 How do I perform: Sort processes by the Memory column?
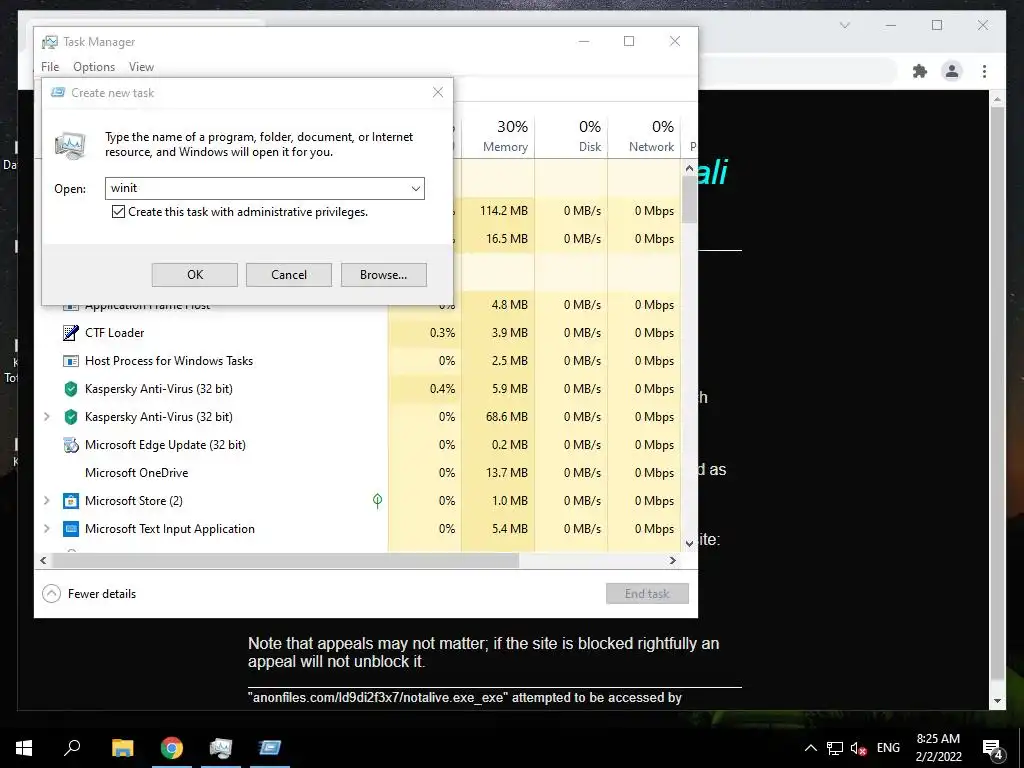[498, 136]
